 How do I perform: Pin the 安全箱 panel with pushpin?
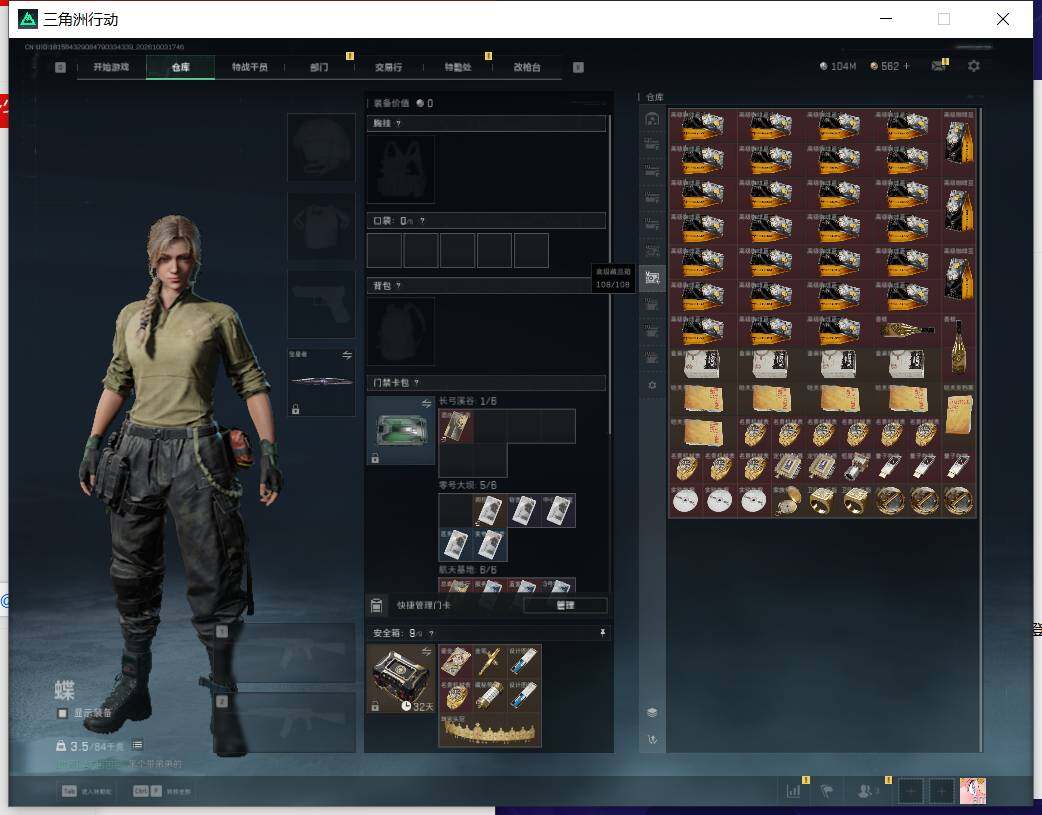pyautogui.click(x=602, y=632)
